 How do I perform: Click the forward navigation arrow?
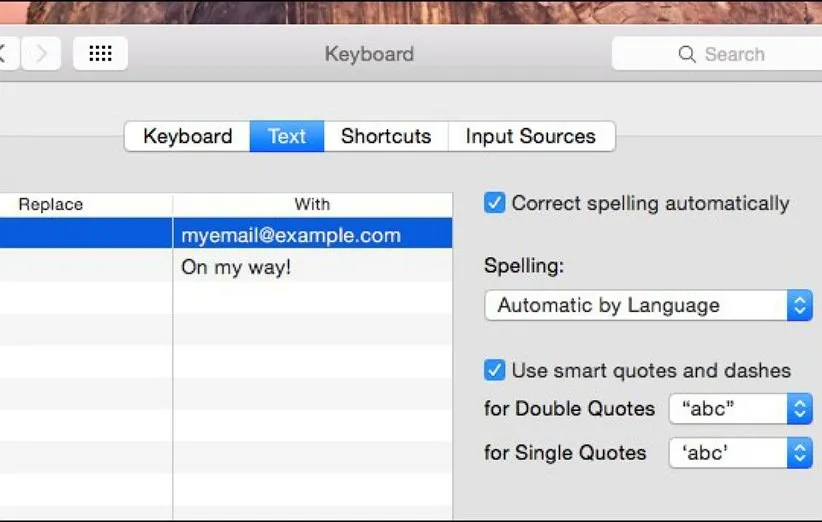click(x=41, y=54)
